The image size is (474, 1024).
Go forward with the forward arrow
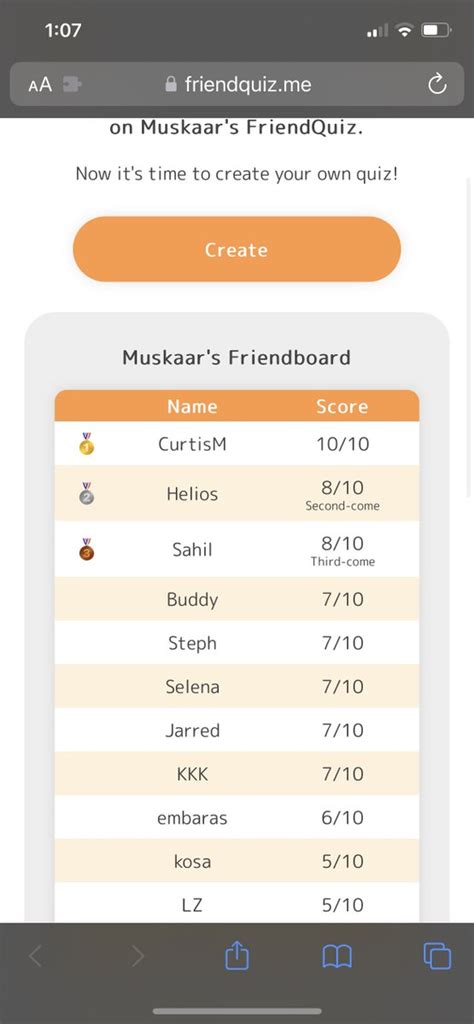click(137, 956)
